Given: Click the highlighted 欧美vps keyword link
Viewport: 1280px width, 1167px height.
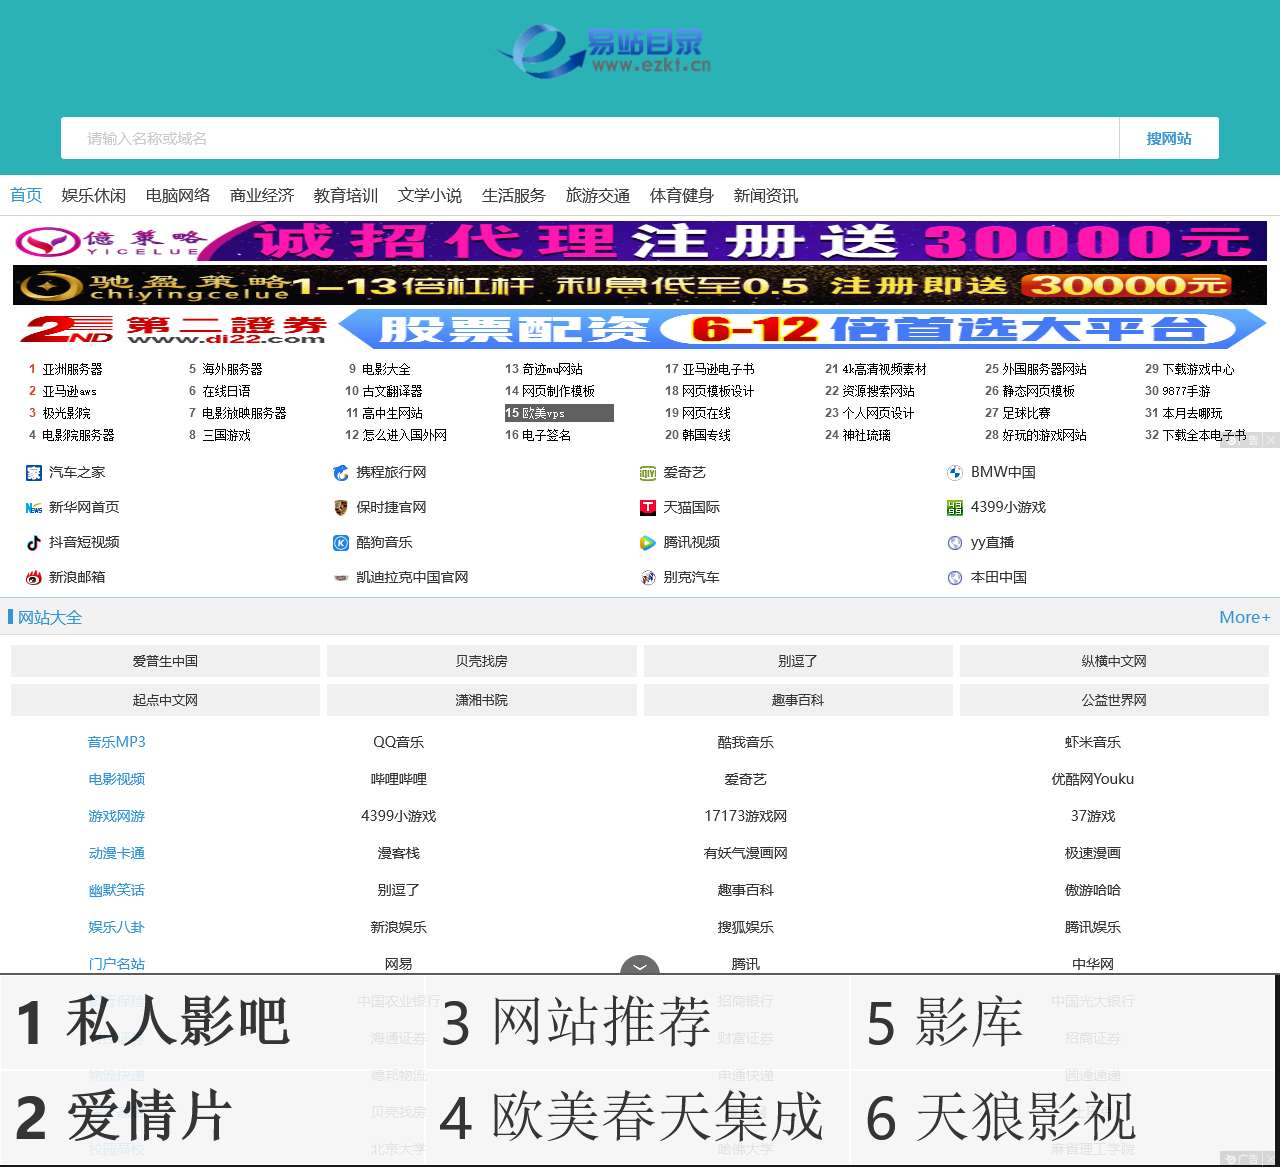Looking at the screenshot, I should 558,413.
